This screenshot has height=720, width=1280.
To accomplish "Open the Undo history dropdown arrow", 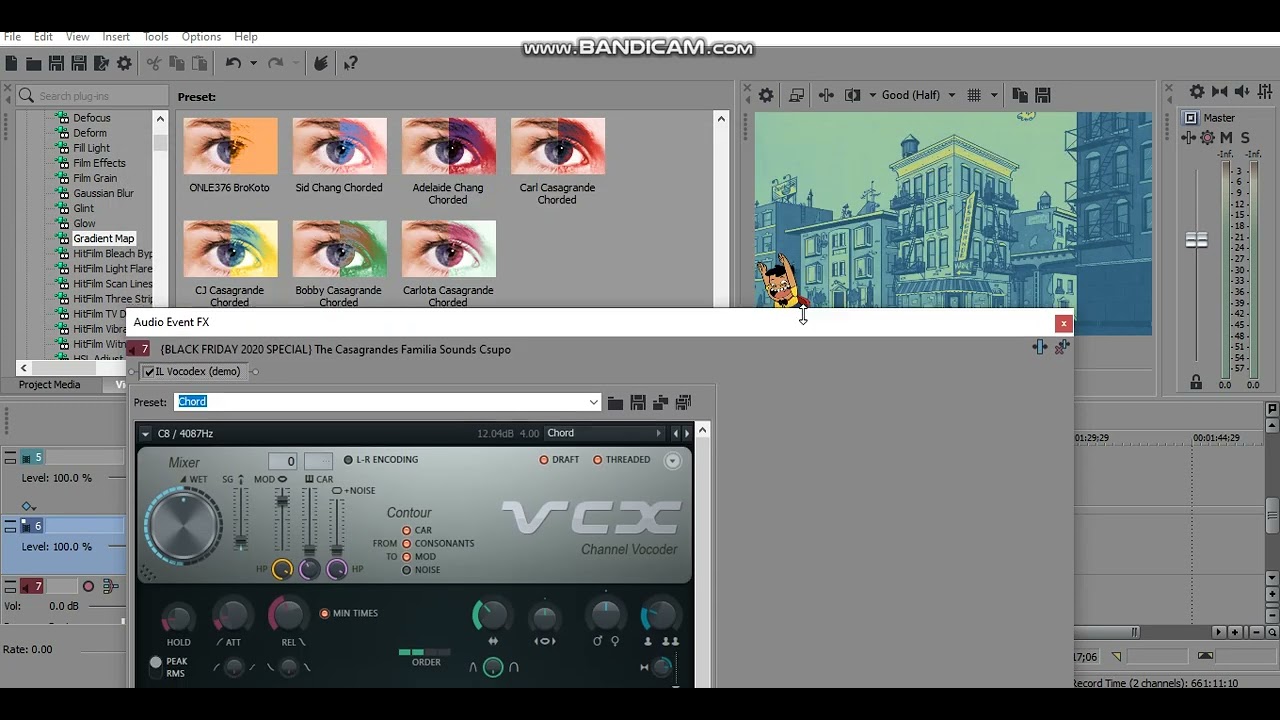I will click(253, 63).
